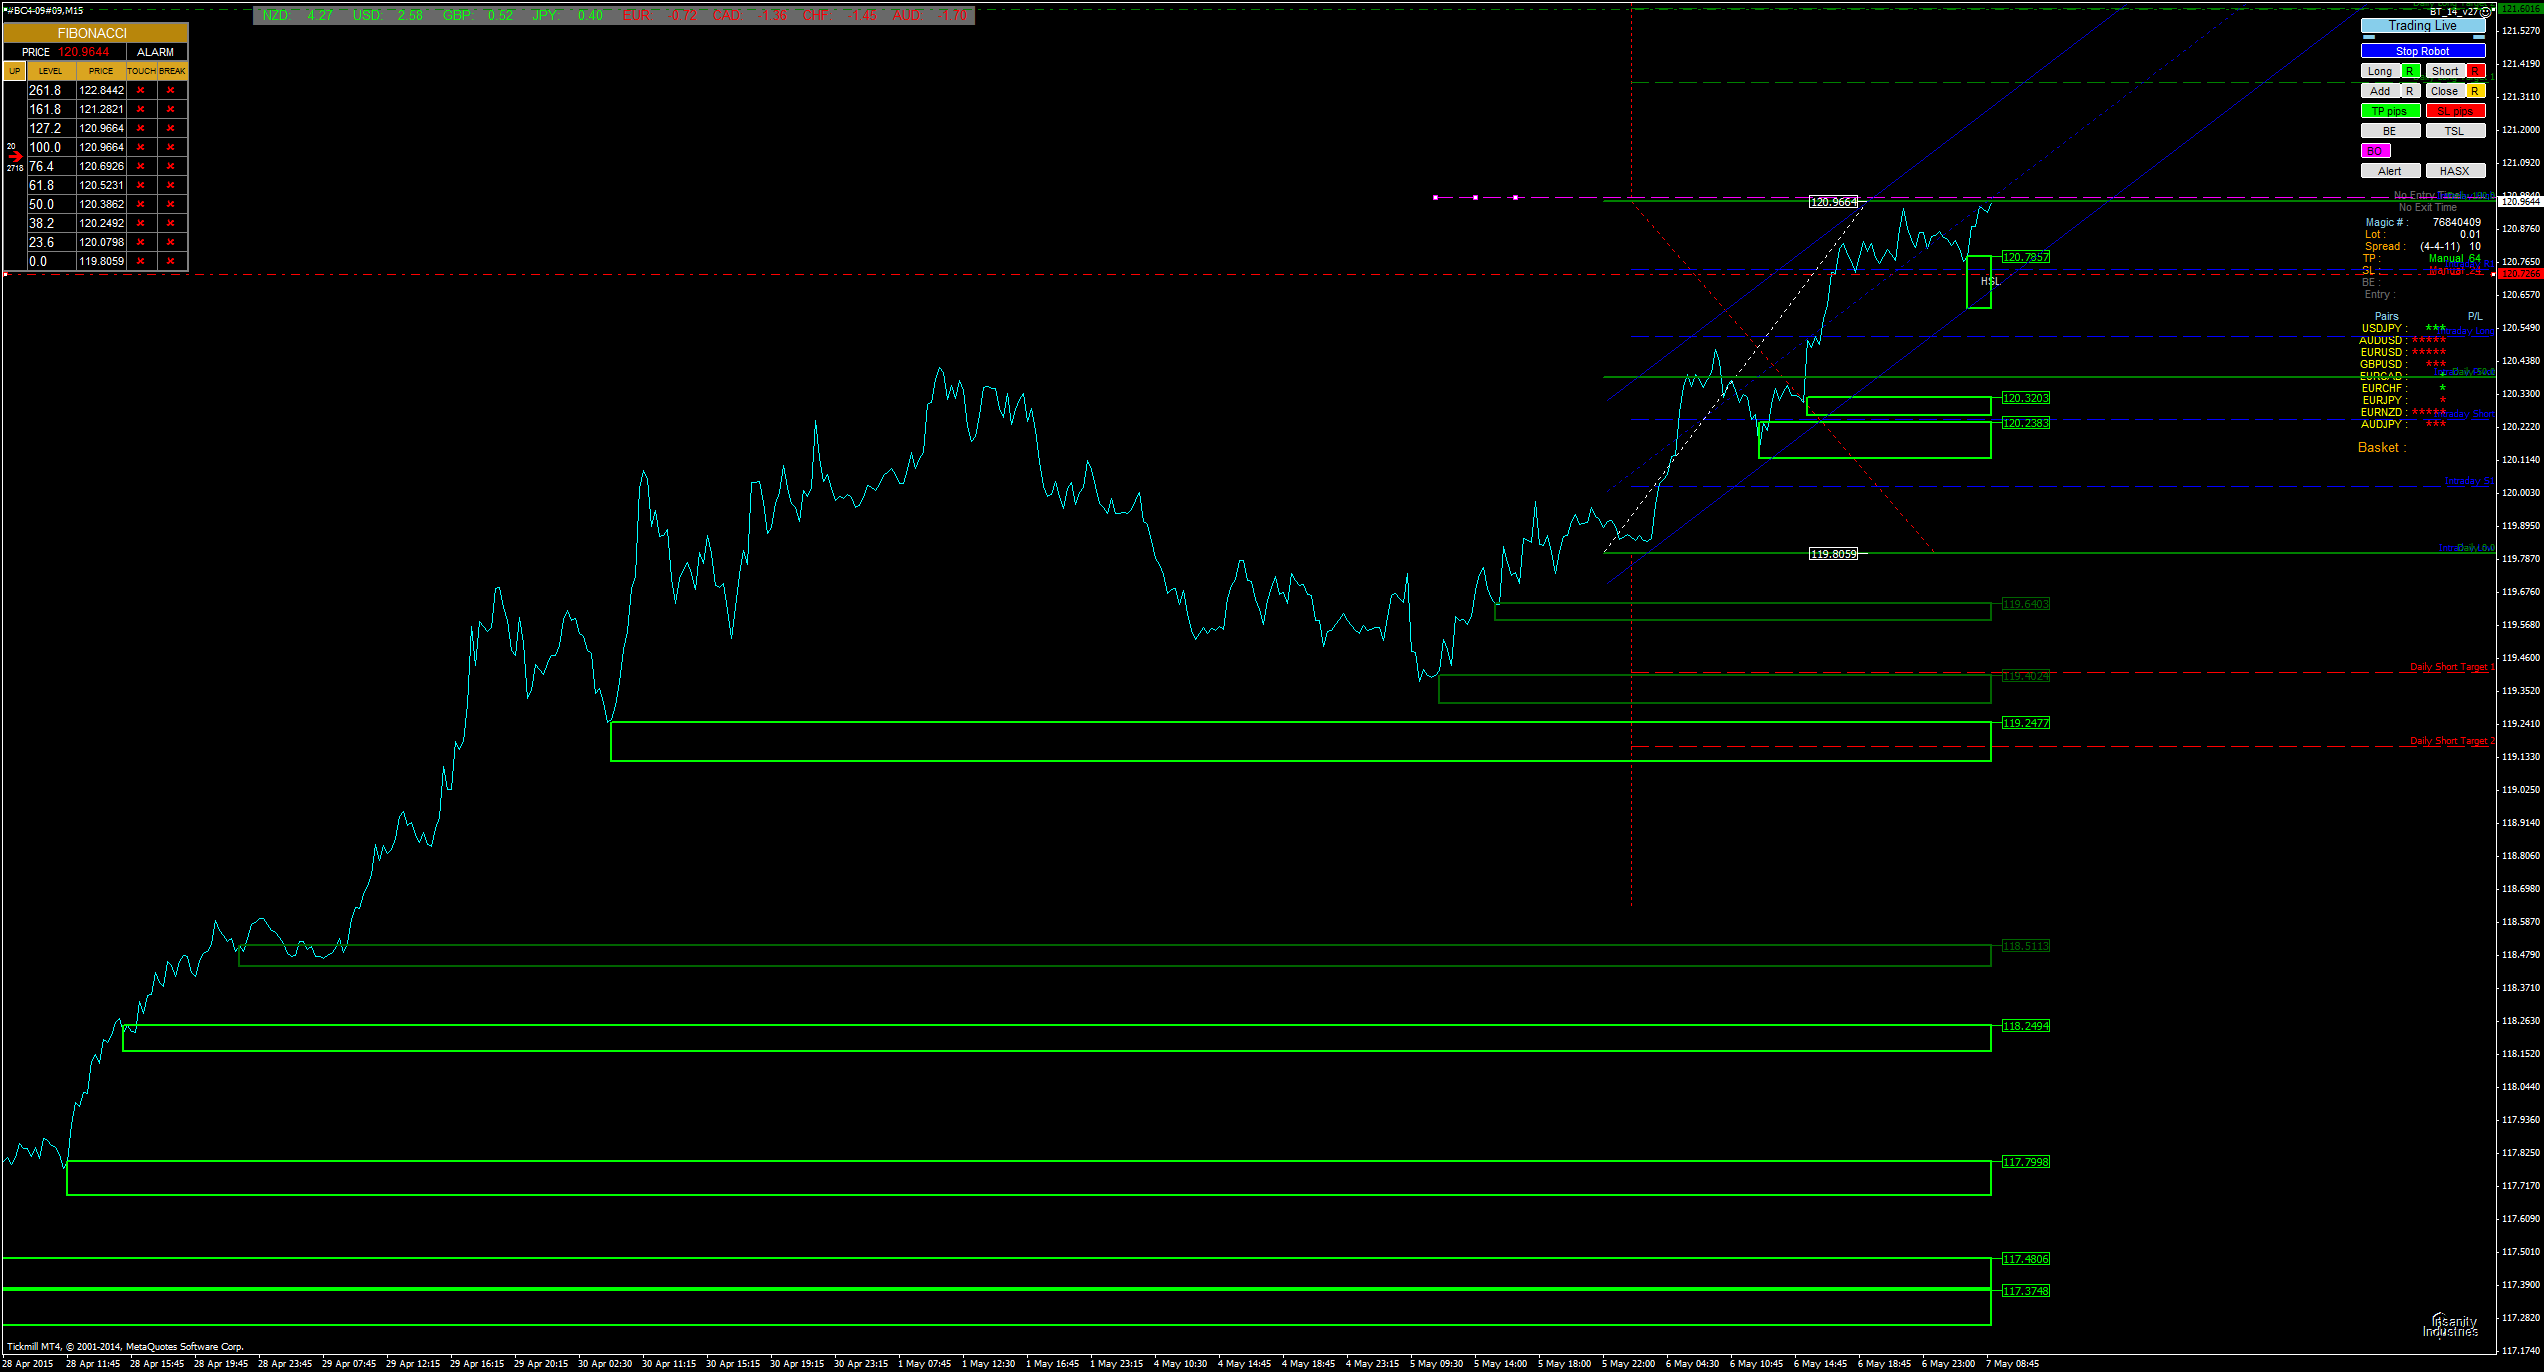This screenshot has height=1372, width=2544.
Task: Open a Short position
Action: 2445,71
